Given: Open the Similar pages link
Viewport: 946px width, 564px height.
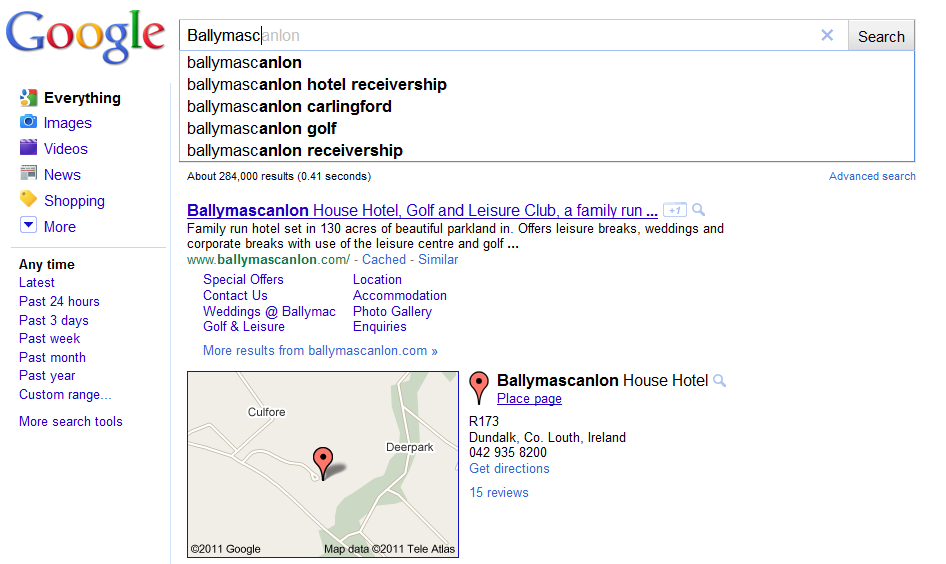Looking at the screenshot, I should coord(438,259).
